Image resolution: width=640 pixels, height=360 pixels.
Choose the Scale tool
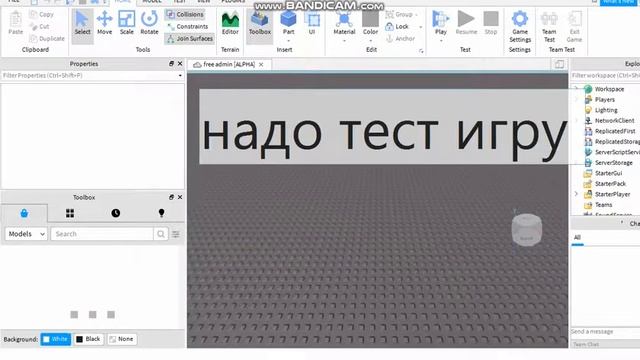pos(127,24)
